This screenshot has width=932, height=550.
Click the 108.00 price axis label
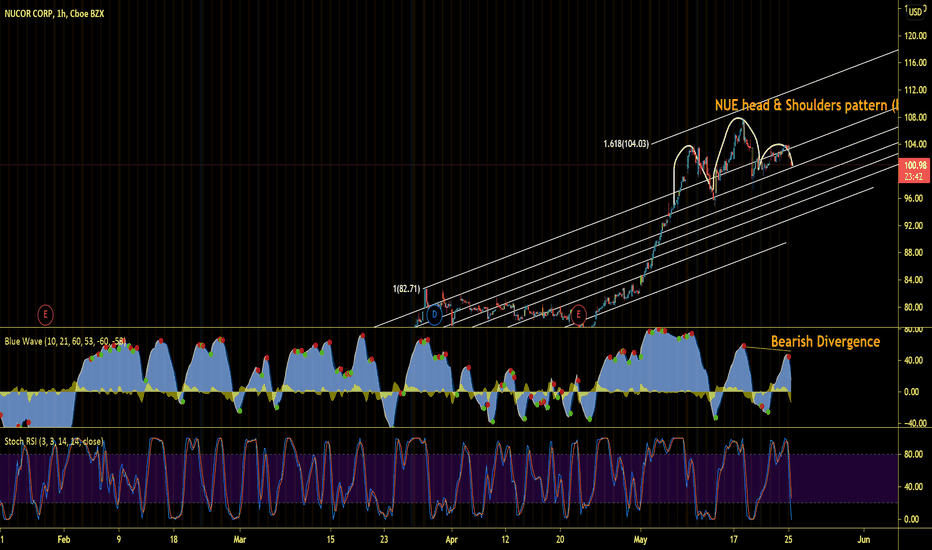[x=915, y=117]
